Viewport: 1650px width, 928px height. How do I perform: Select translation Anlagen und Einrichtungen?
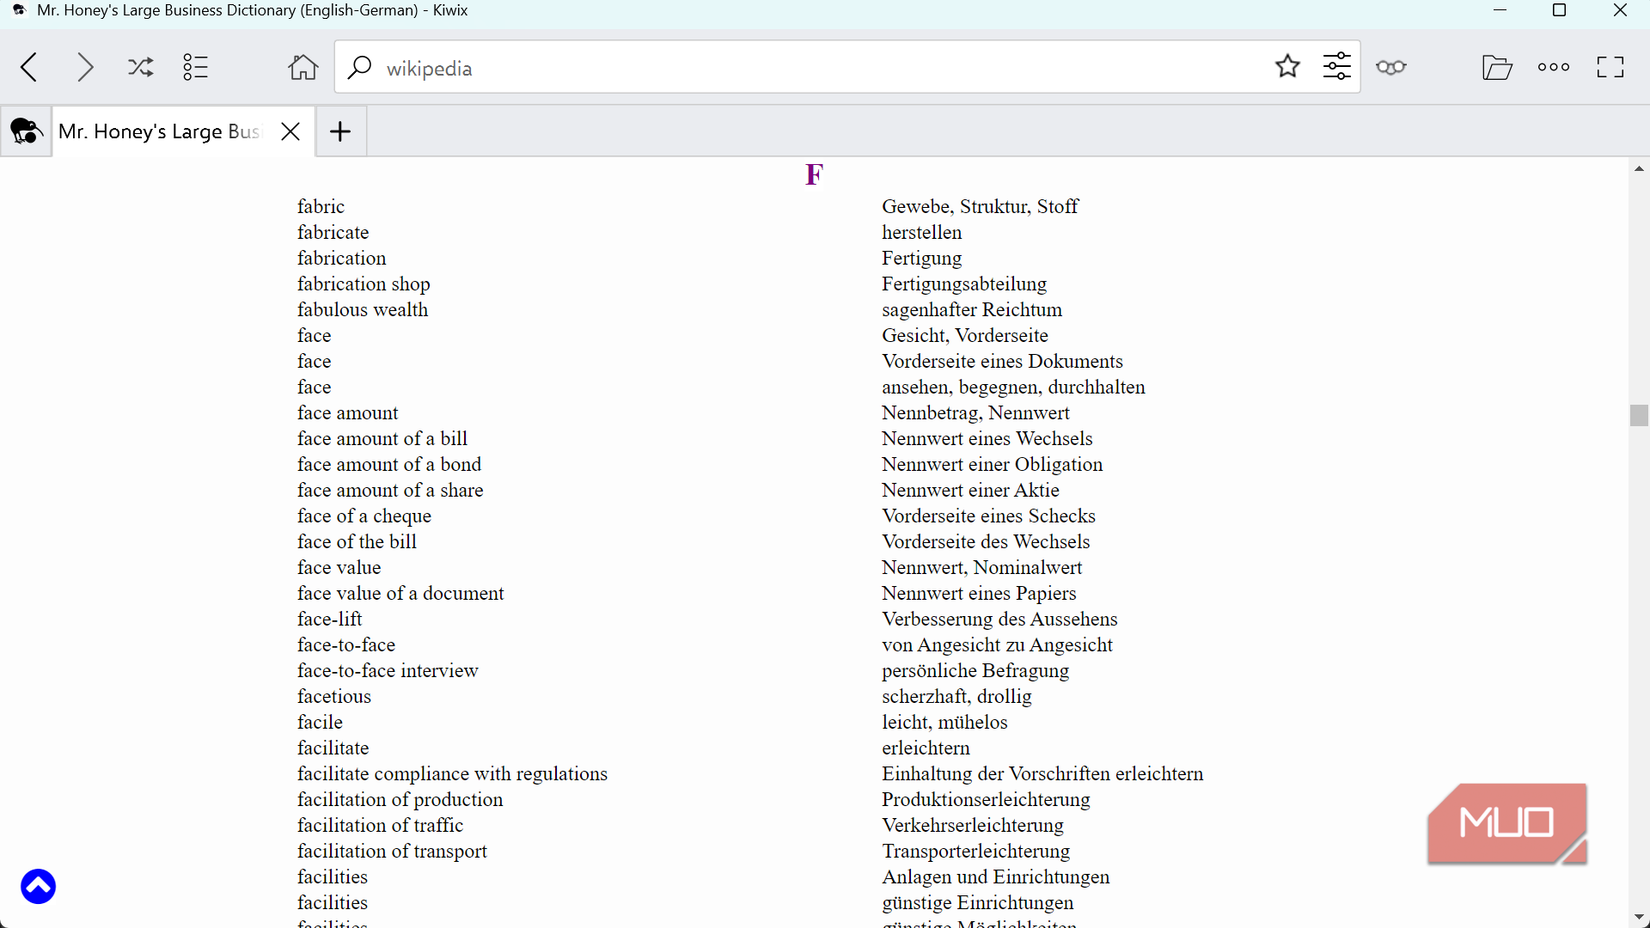coord(996,877)
